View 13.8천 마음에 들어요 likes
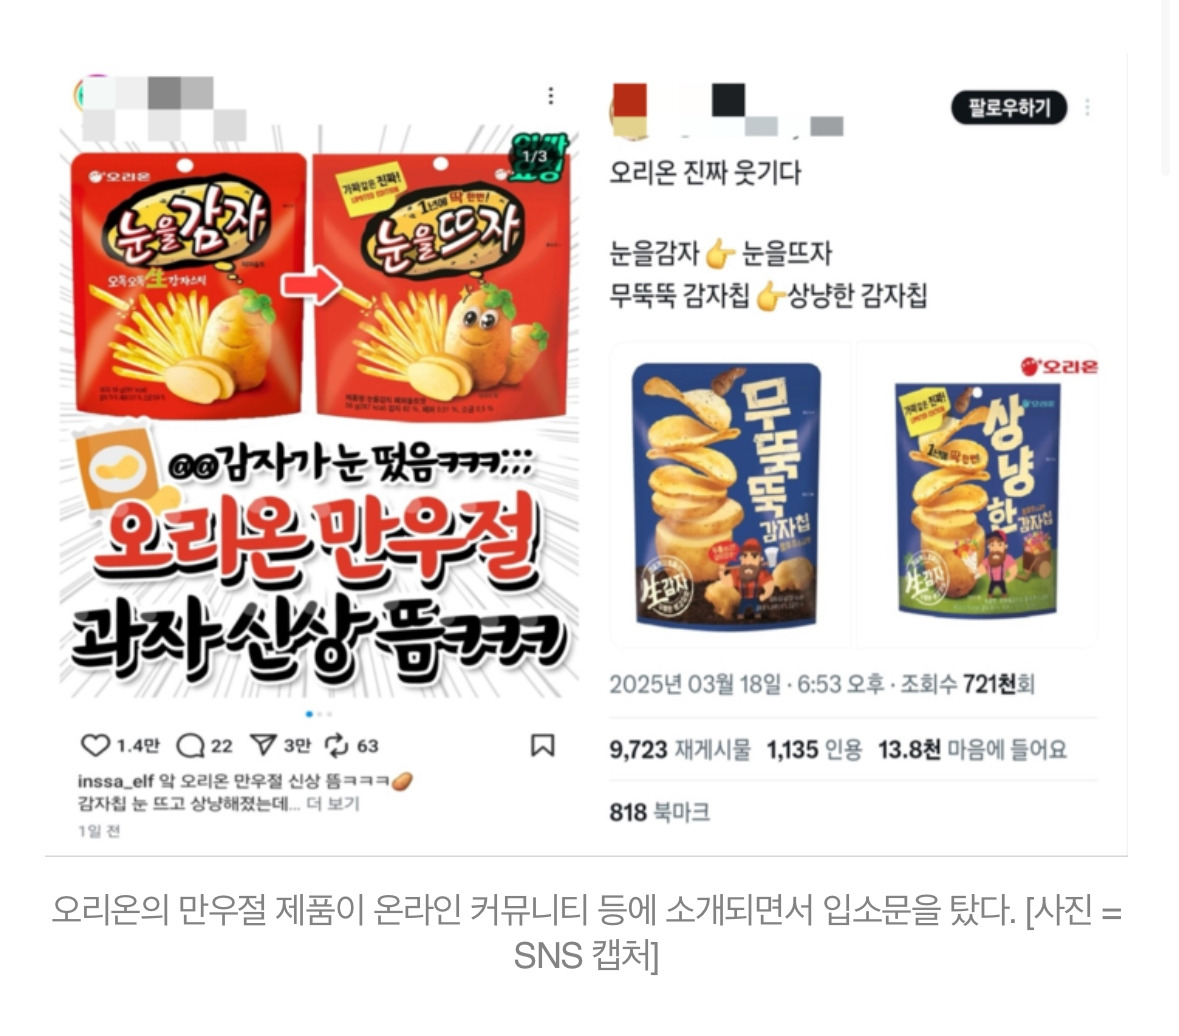Screen dimensions: 1179x1036 973,750
